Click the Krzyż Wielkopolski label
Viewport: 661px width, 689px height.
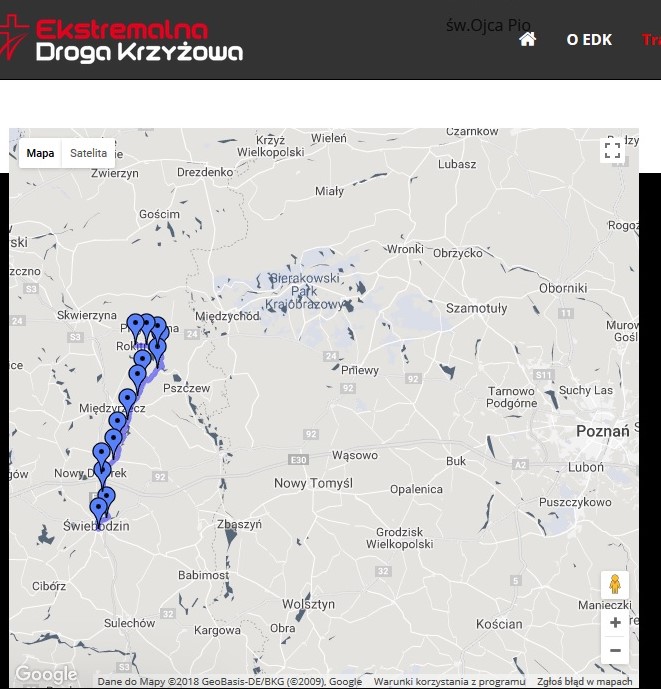tap(271, 146)
